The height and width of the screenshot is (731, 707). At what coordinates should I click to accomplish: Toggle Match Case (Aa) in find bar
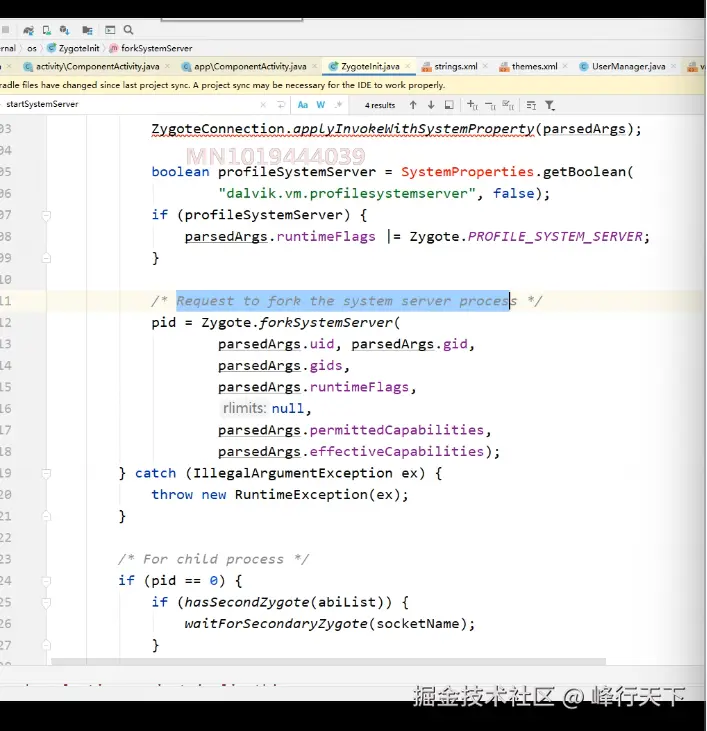click(x=303, y=105)
